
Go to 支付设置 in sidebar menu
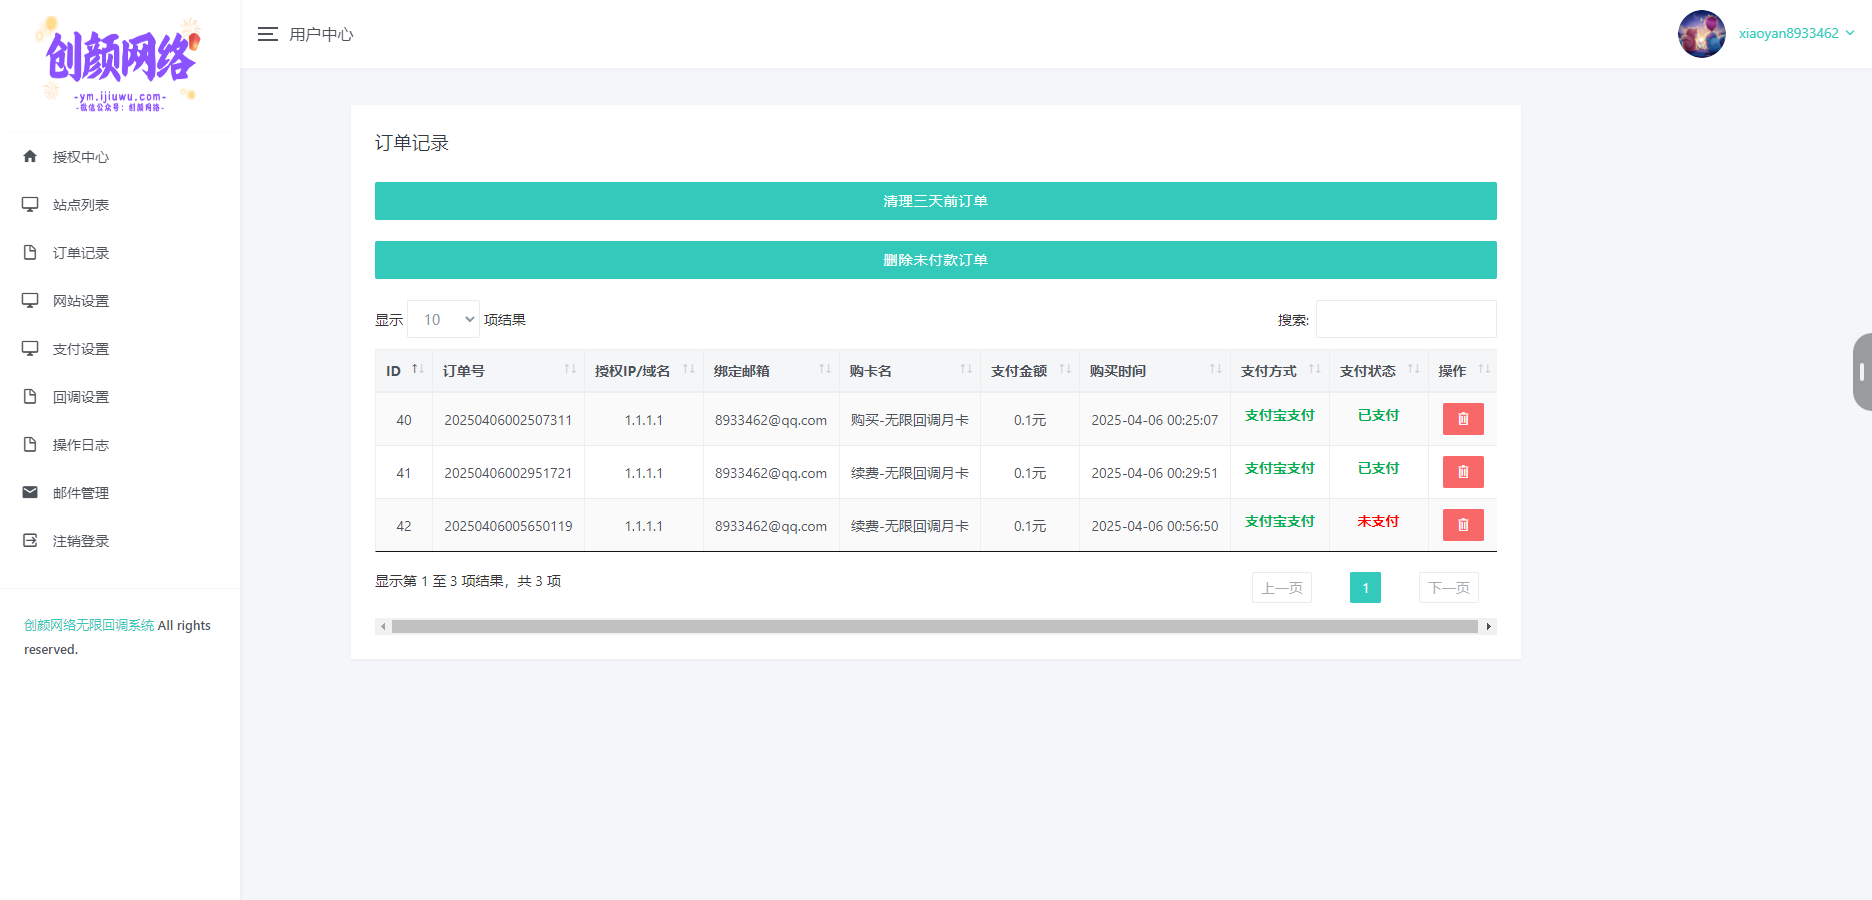(81, 349)
